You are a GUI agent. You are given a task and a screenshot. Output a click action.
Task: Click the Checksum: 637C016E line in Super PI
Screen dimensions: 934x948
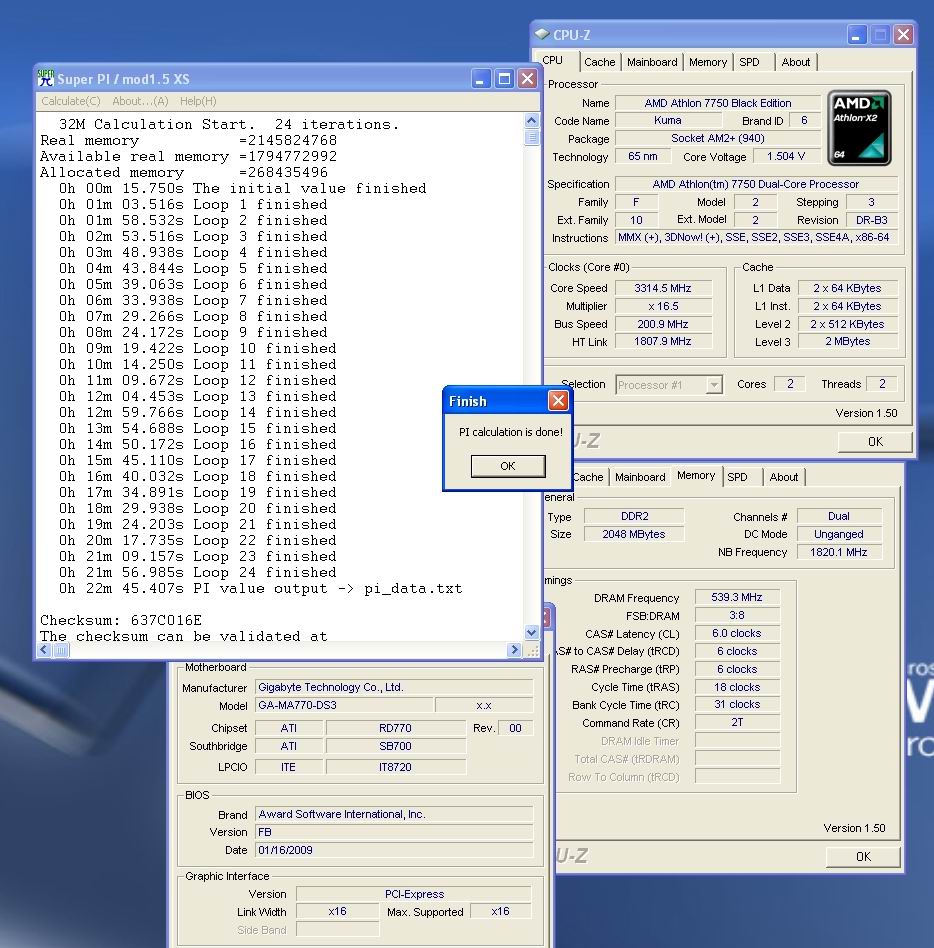point(121,620)
